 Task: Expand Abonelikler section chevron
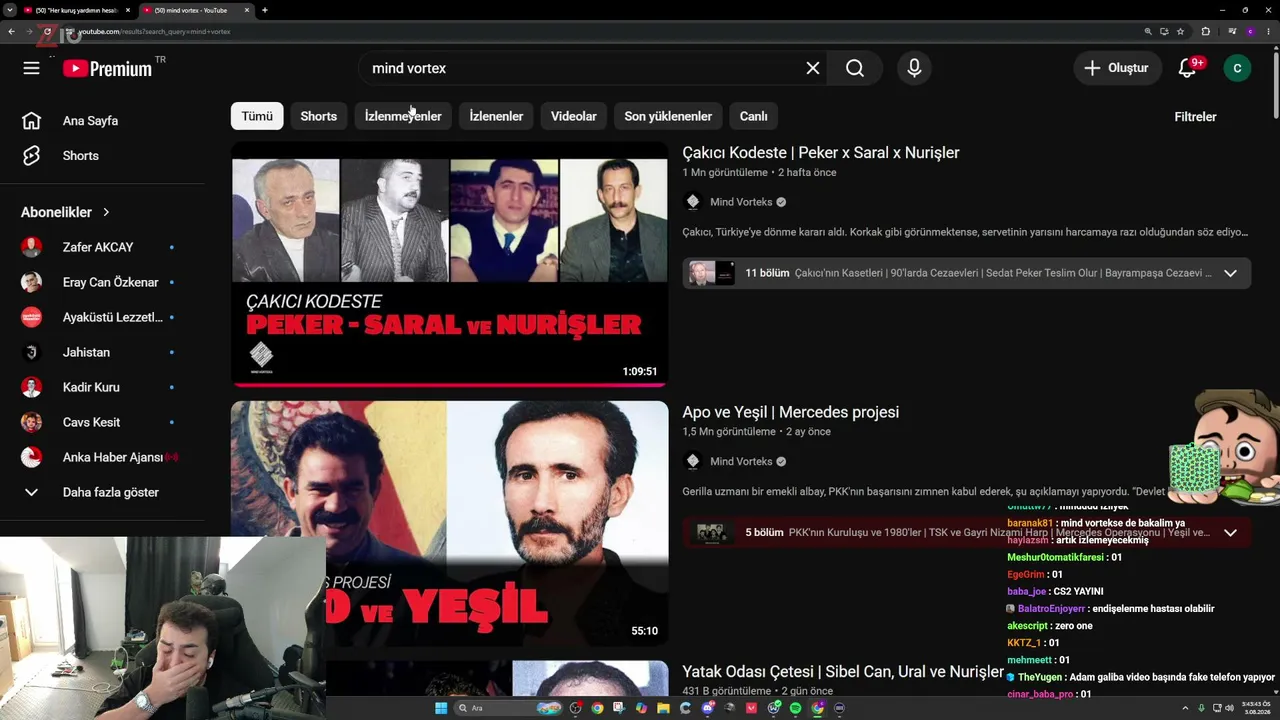pyautogui.click(x=106, y=212)
